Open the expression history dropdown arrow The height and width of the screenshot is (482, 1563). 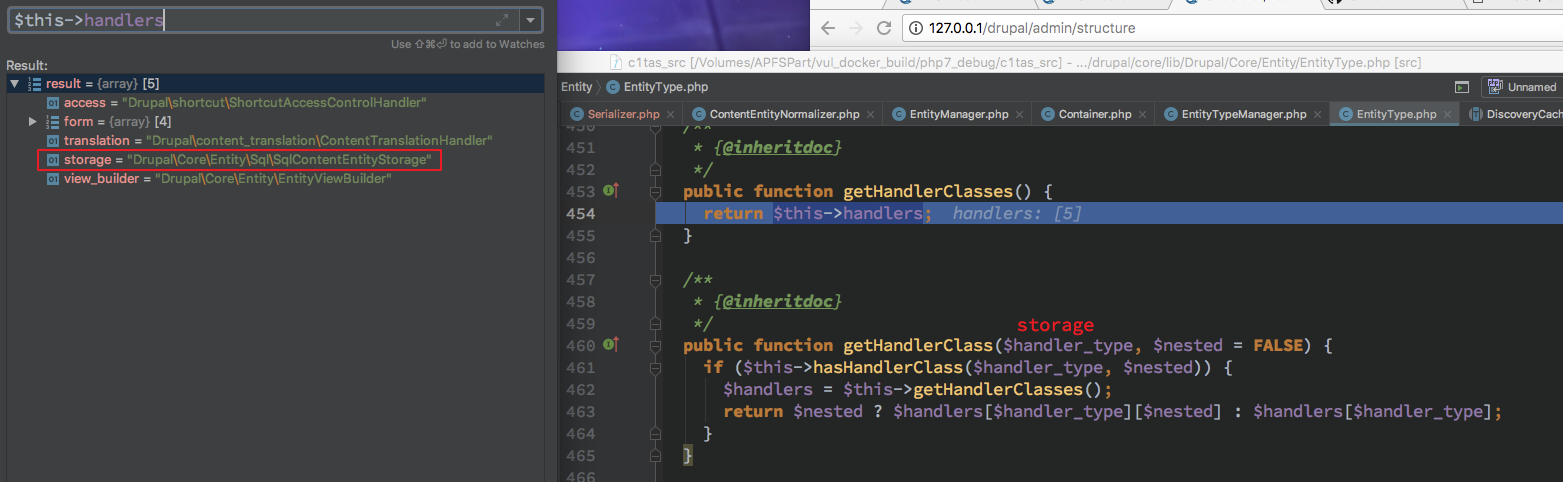pyautogui.click(x=532, y=21)
